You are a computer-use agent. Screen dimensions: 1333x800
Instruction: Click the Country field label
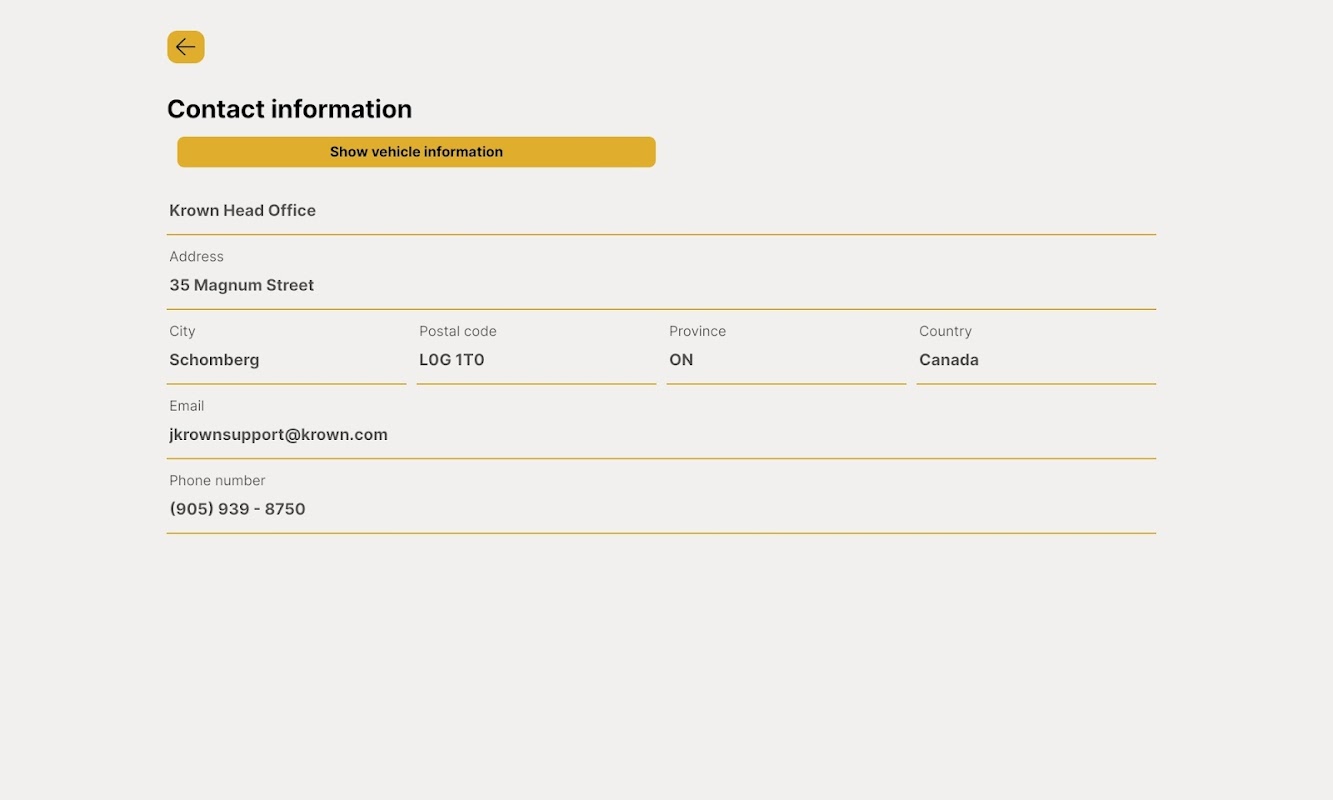(945, 331)
